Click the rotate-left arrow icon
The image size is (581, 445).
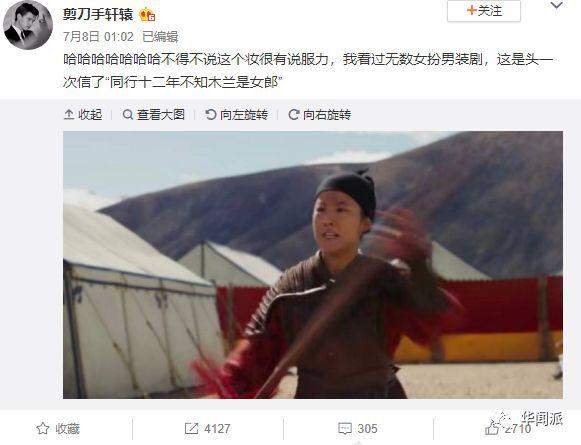(x=210, y=114)
